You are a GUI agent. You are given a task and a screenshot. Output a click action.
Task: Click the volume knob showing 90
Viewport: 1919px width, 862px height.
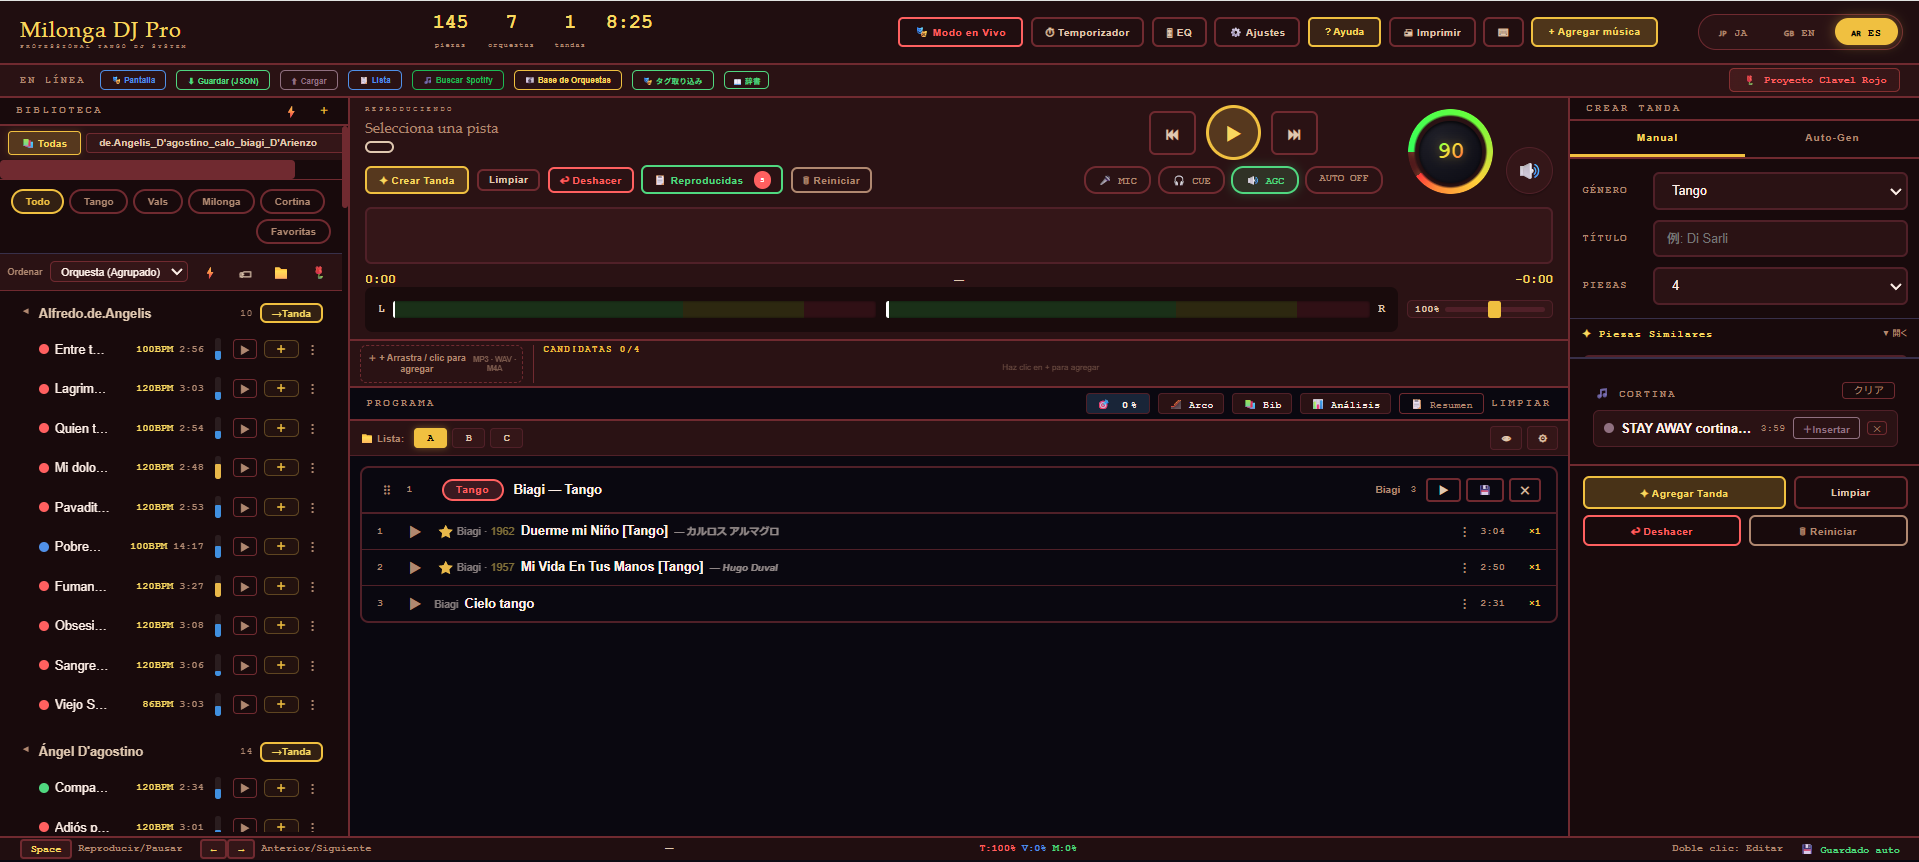coord(1450,151)
